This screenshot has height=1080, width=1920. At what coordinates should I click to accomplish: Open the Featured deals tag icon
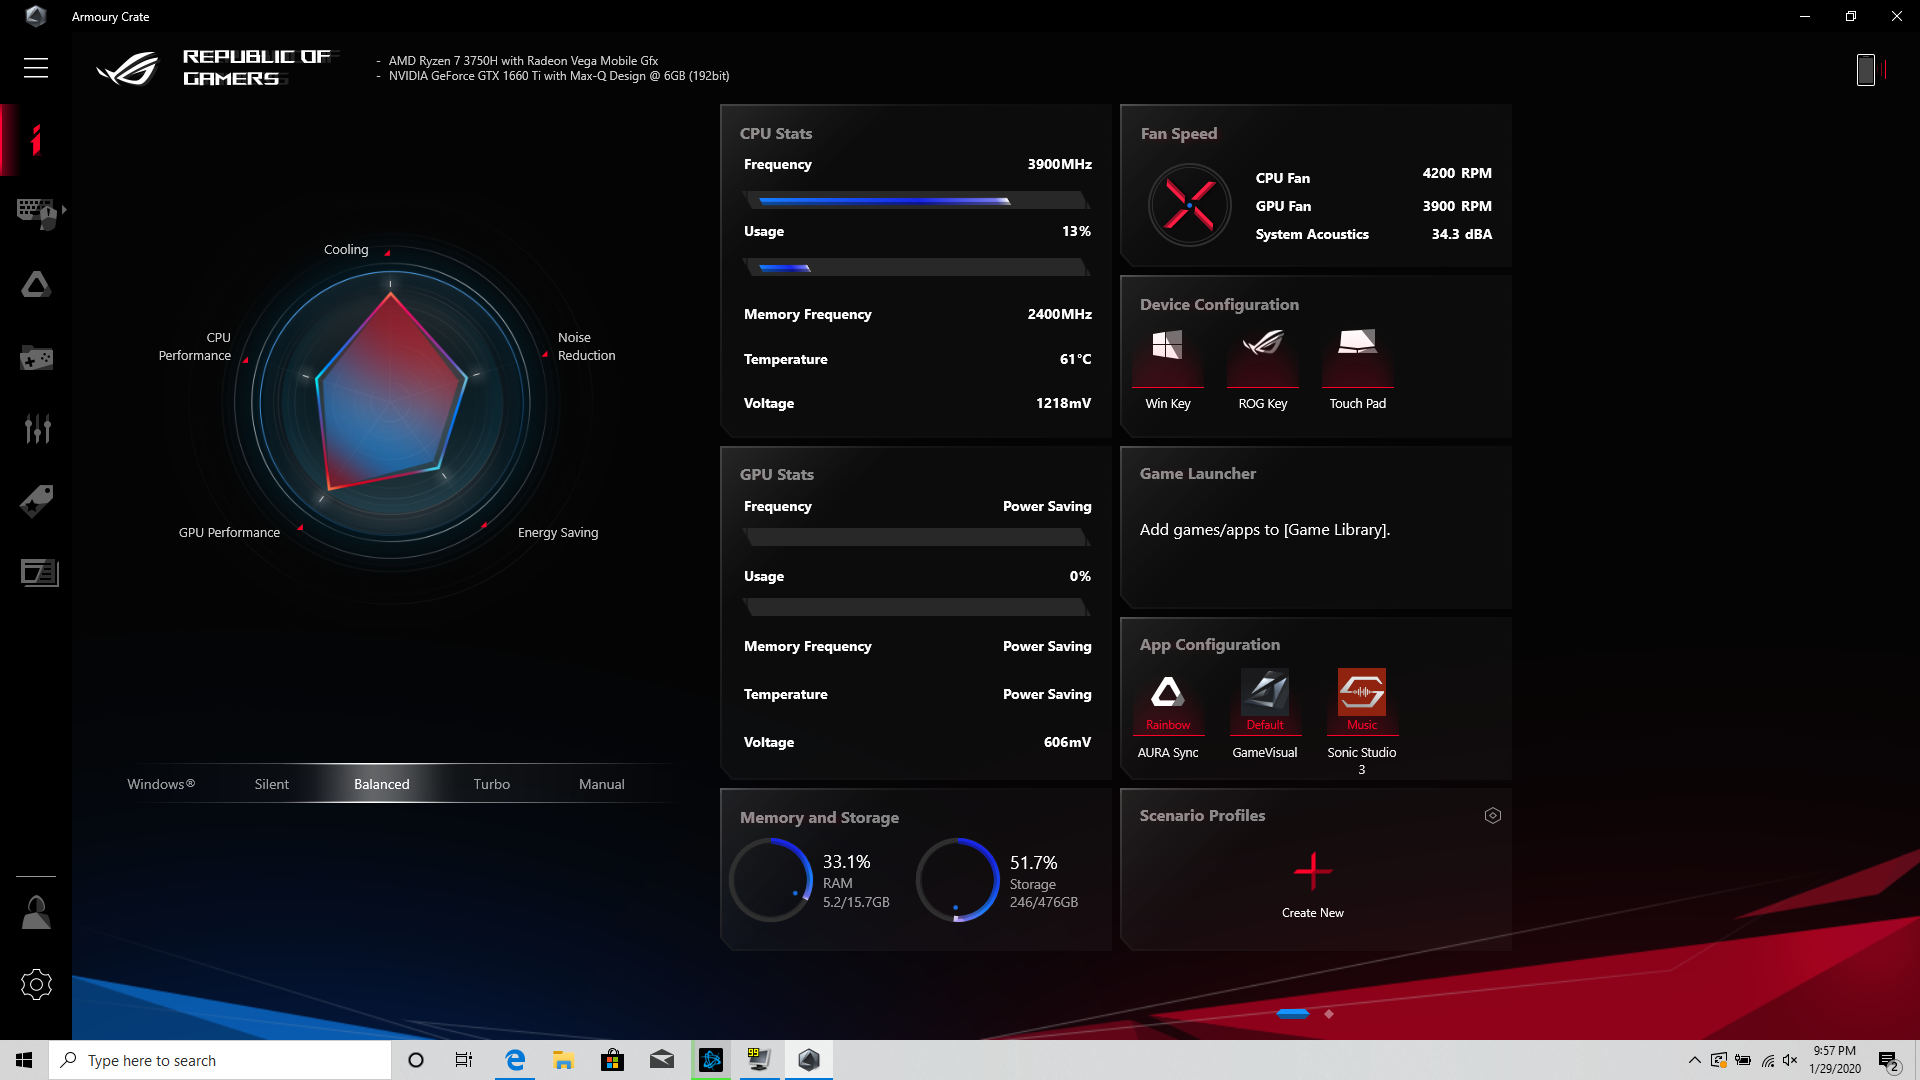coord(36,501)
